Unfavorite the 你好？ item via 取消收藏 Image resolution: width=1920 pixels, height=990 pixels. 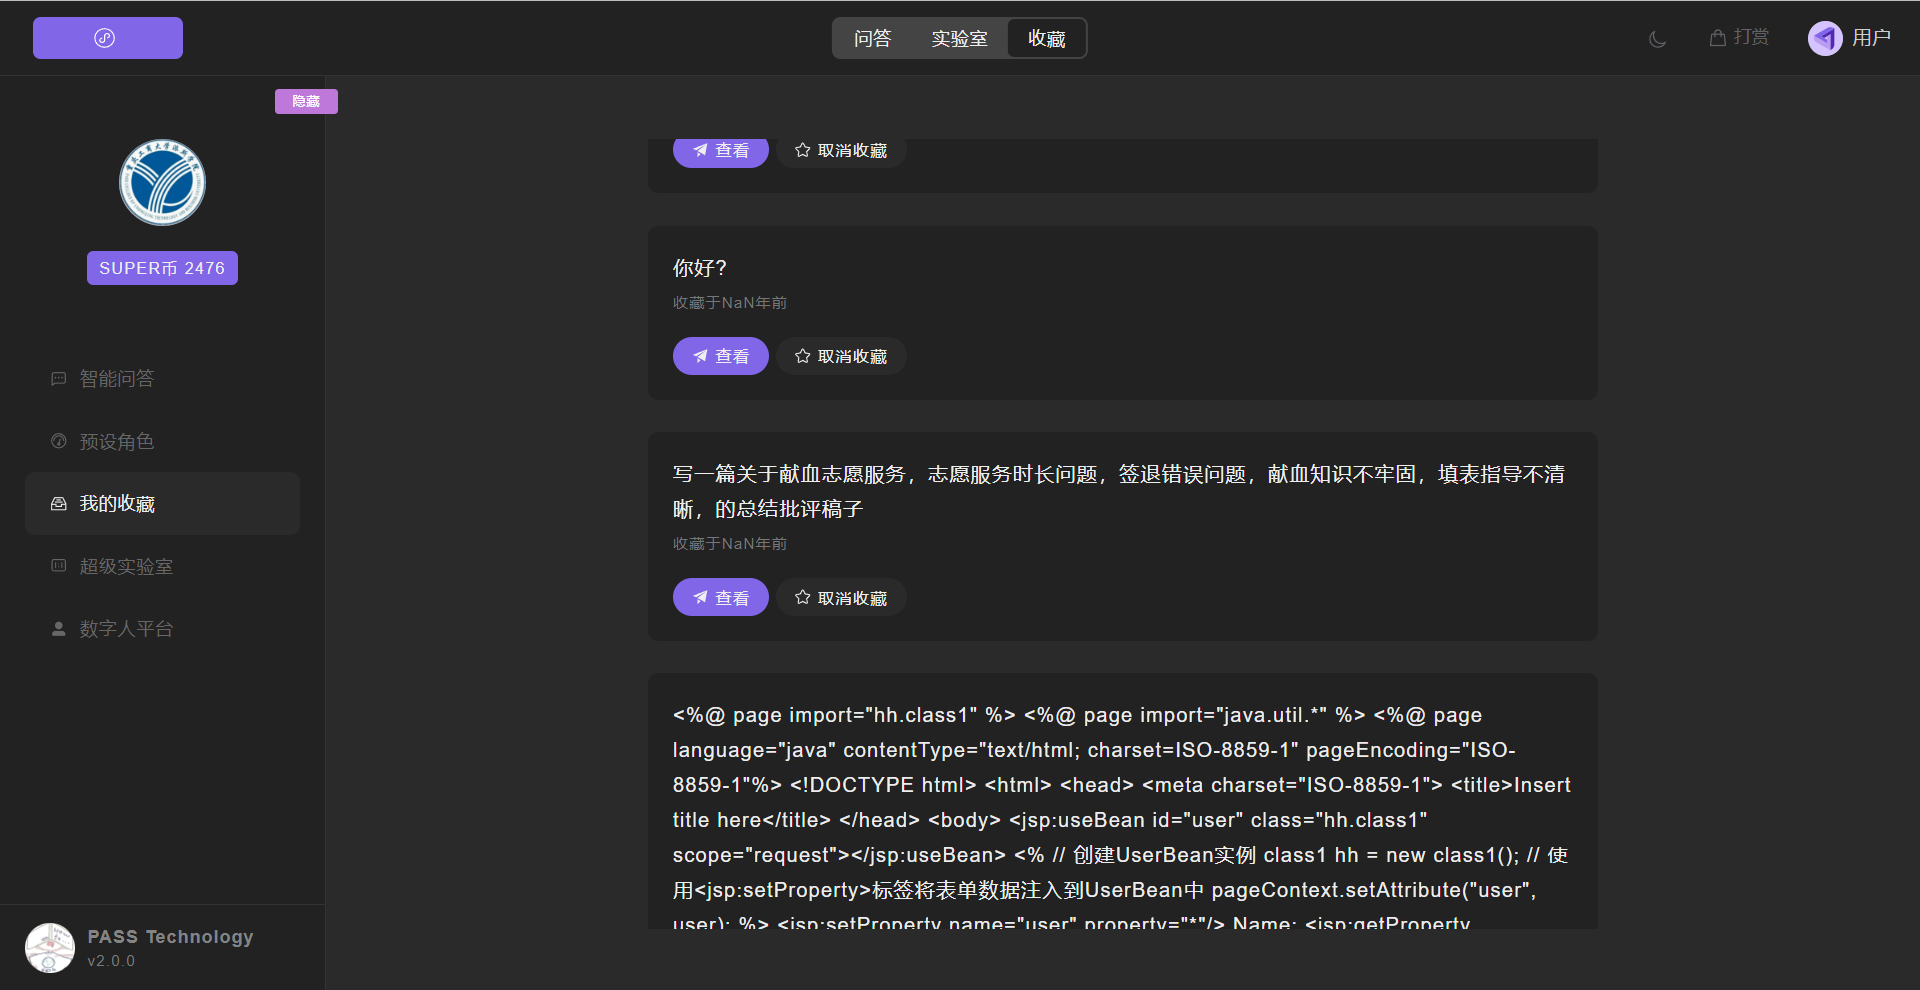(x=841, y=356)
